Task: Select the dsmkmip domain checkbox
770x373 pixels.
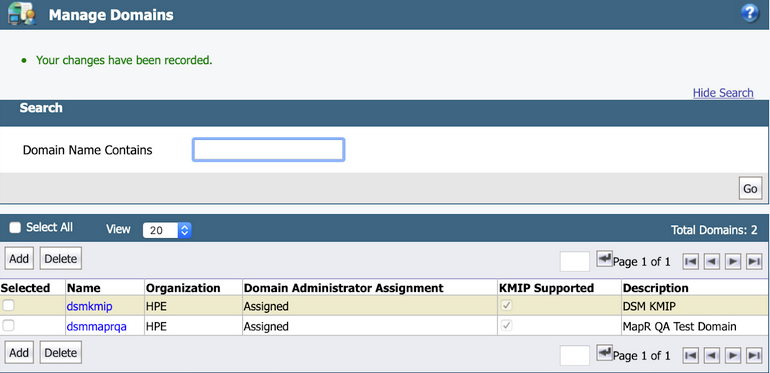Action: pyautogui.click(x=9, y=306)
